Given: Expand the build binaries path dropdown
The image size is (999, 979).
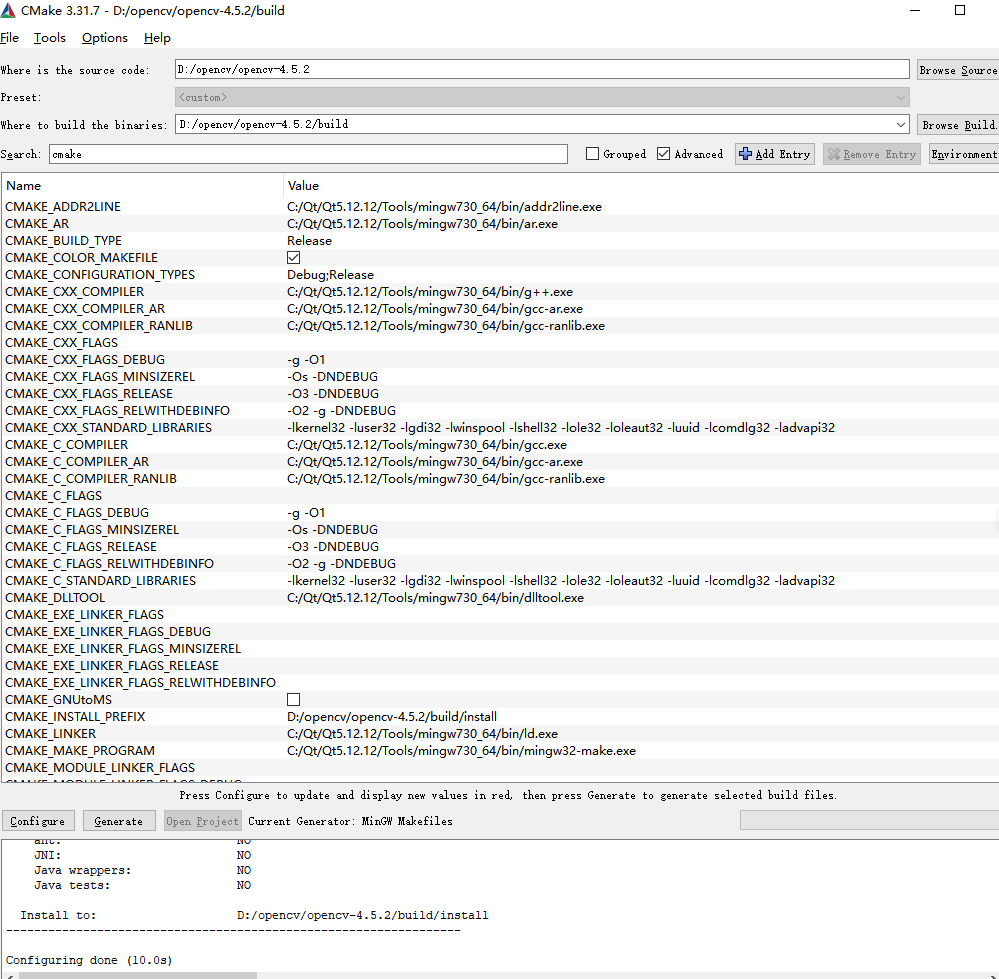Looking at the screenshot, I should (900, 124).
